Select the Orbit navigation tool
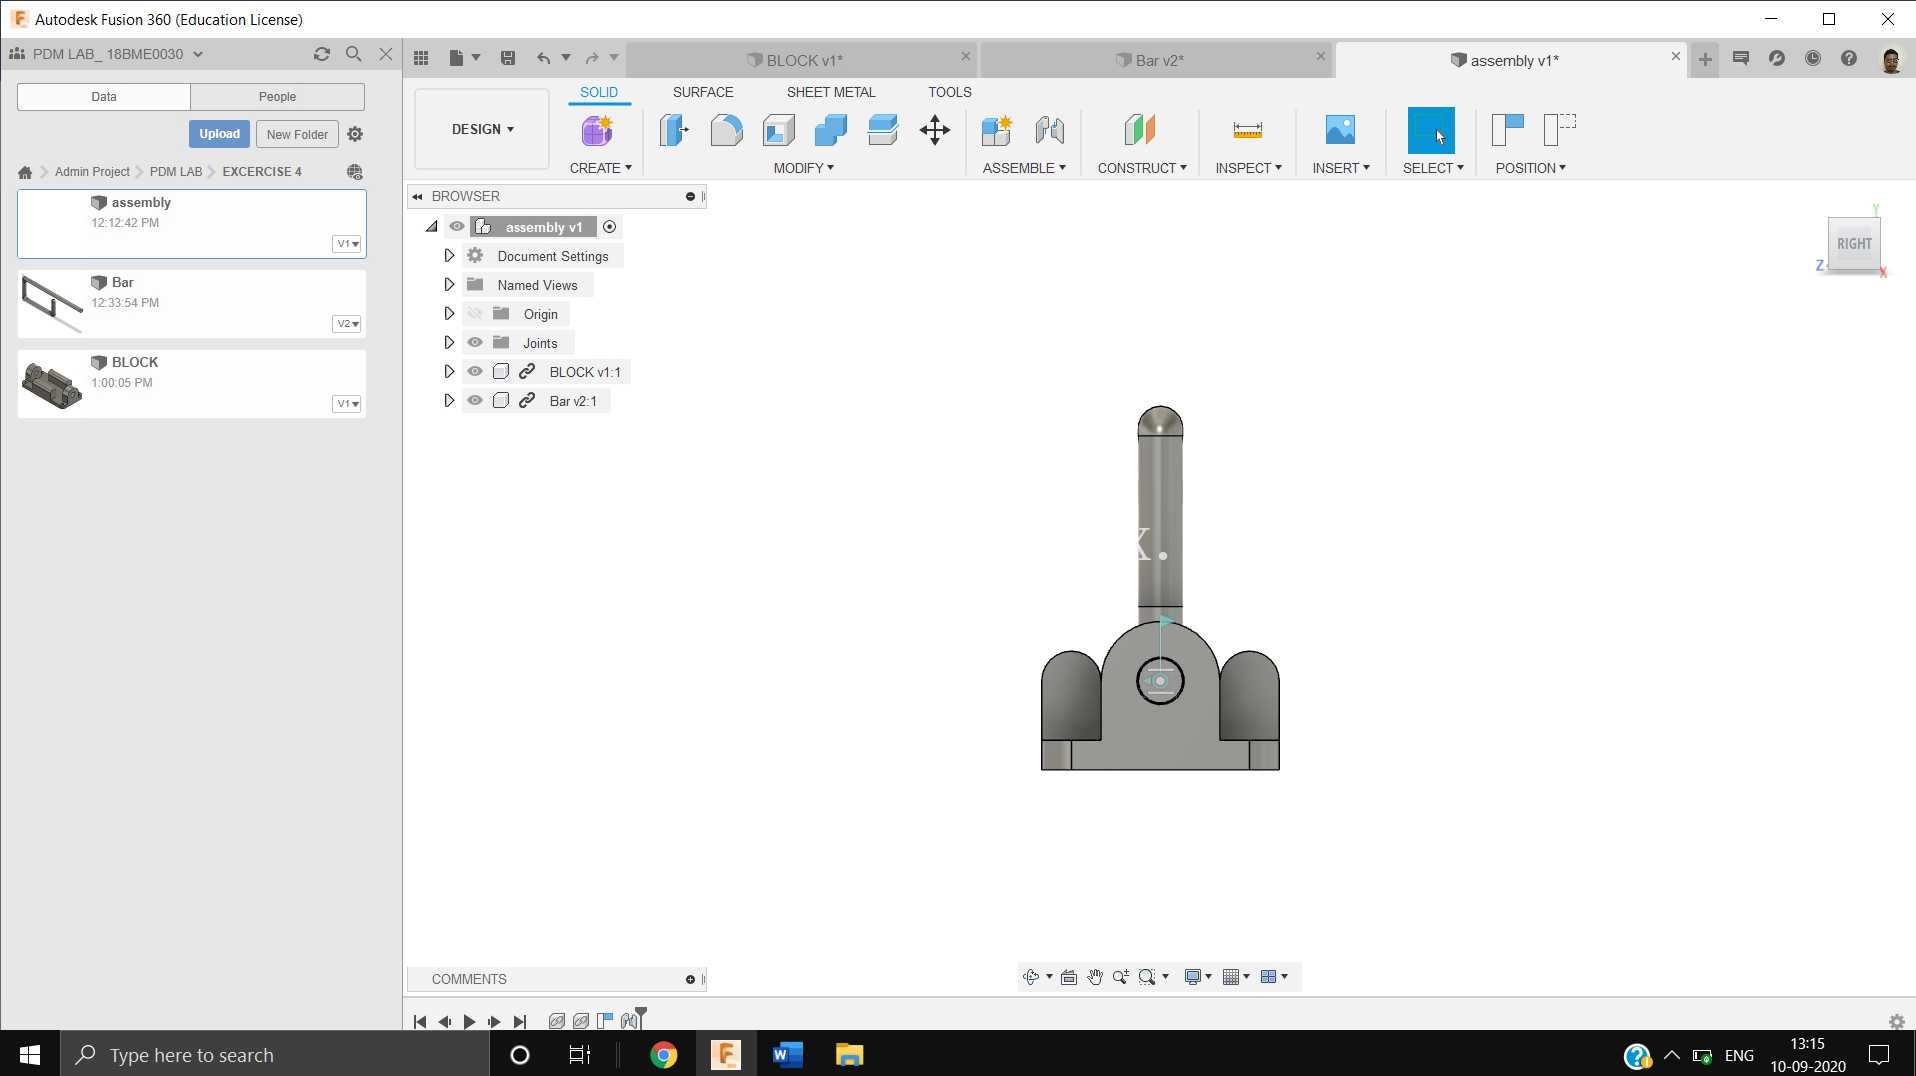Screen dimensions: 1916x1076 (x=1031, y=977)
